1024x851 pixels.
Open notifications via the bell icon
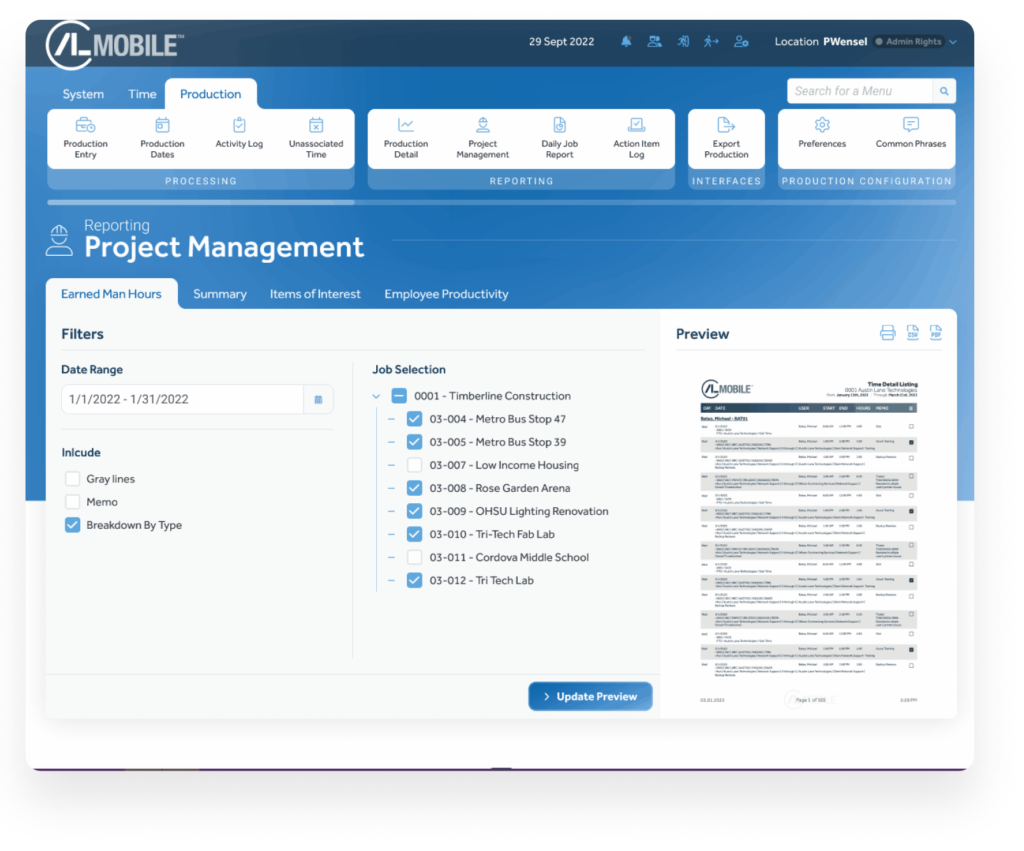click(625, 41)
